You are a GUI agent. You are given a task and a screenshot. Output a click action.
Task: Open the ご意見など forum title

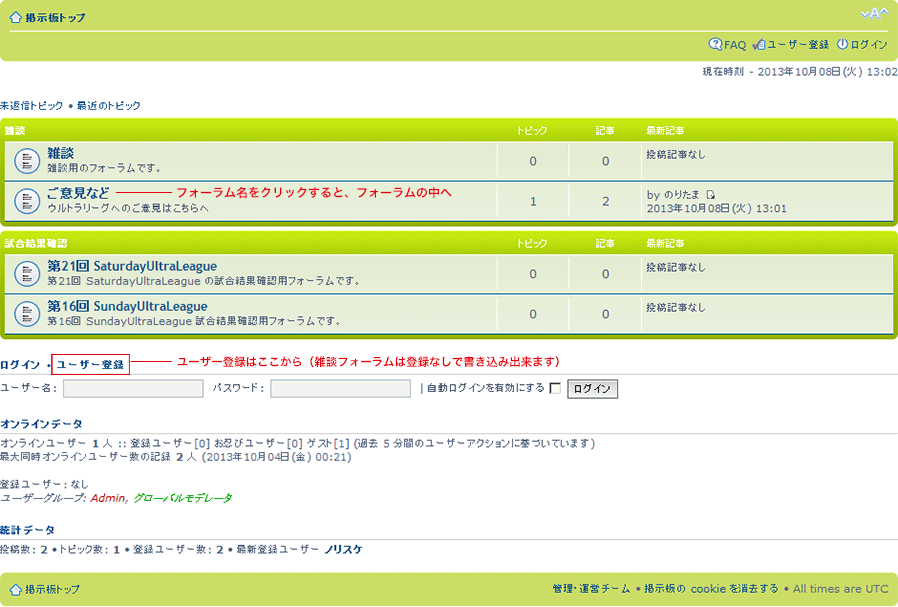tap(78, 193)
